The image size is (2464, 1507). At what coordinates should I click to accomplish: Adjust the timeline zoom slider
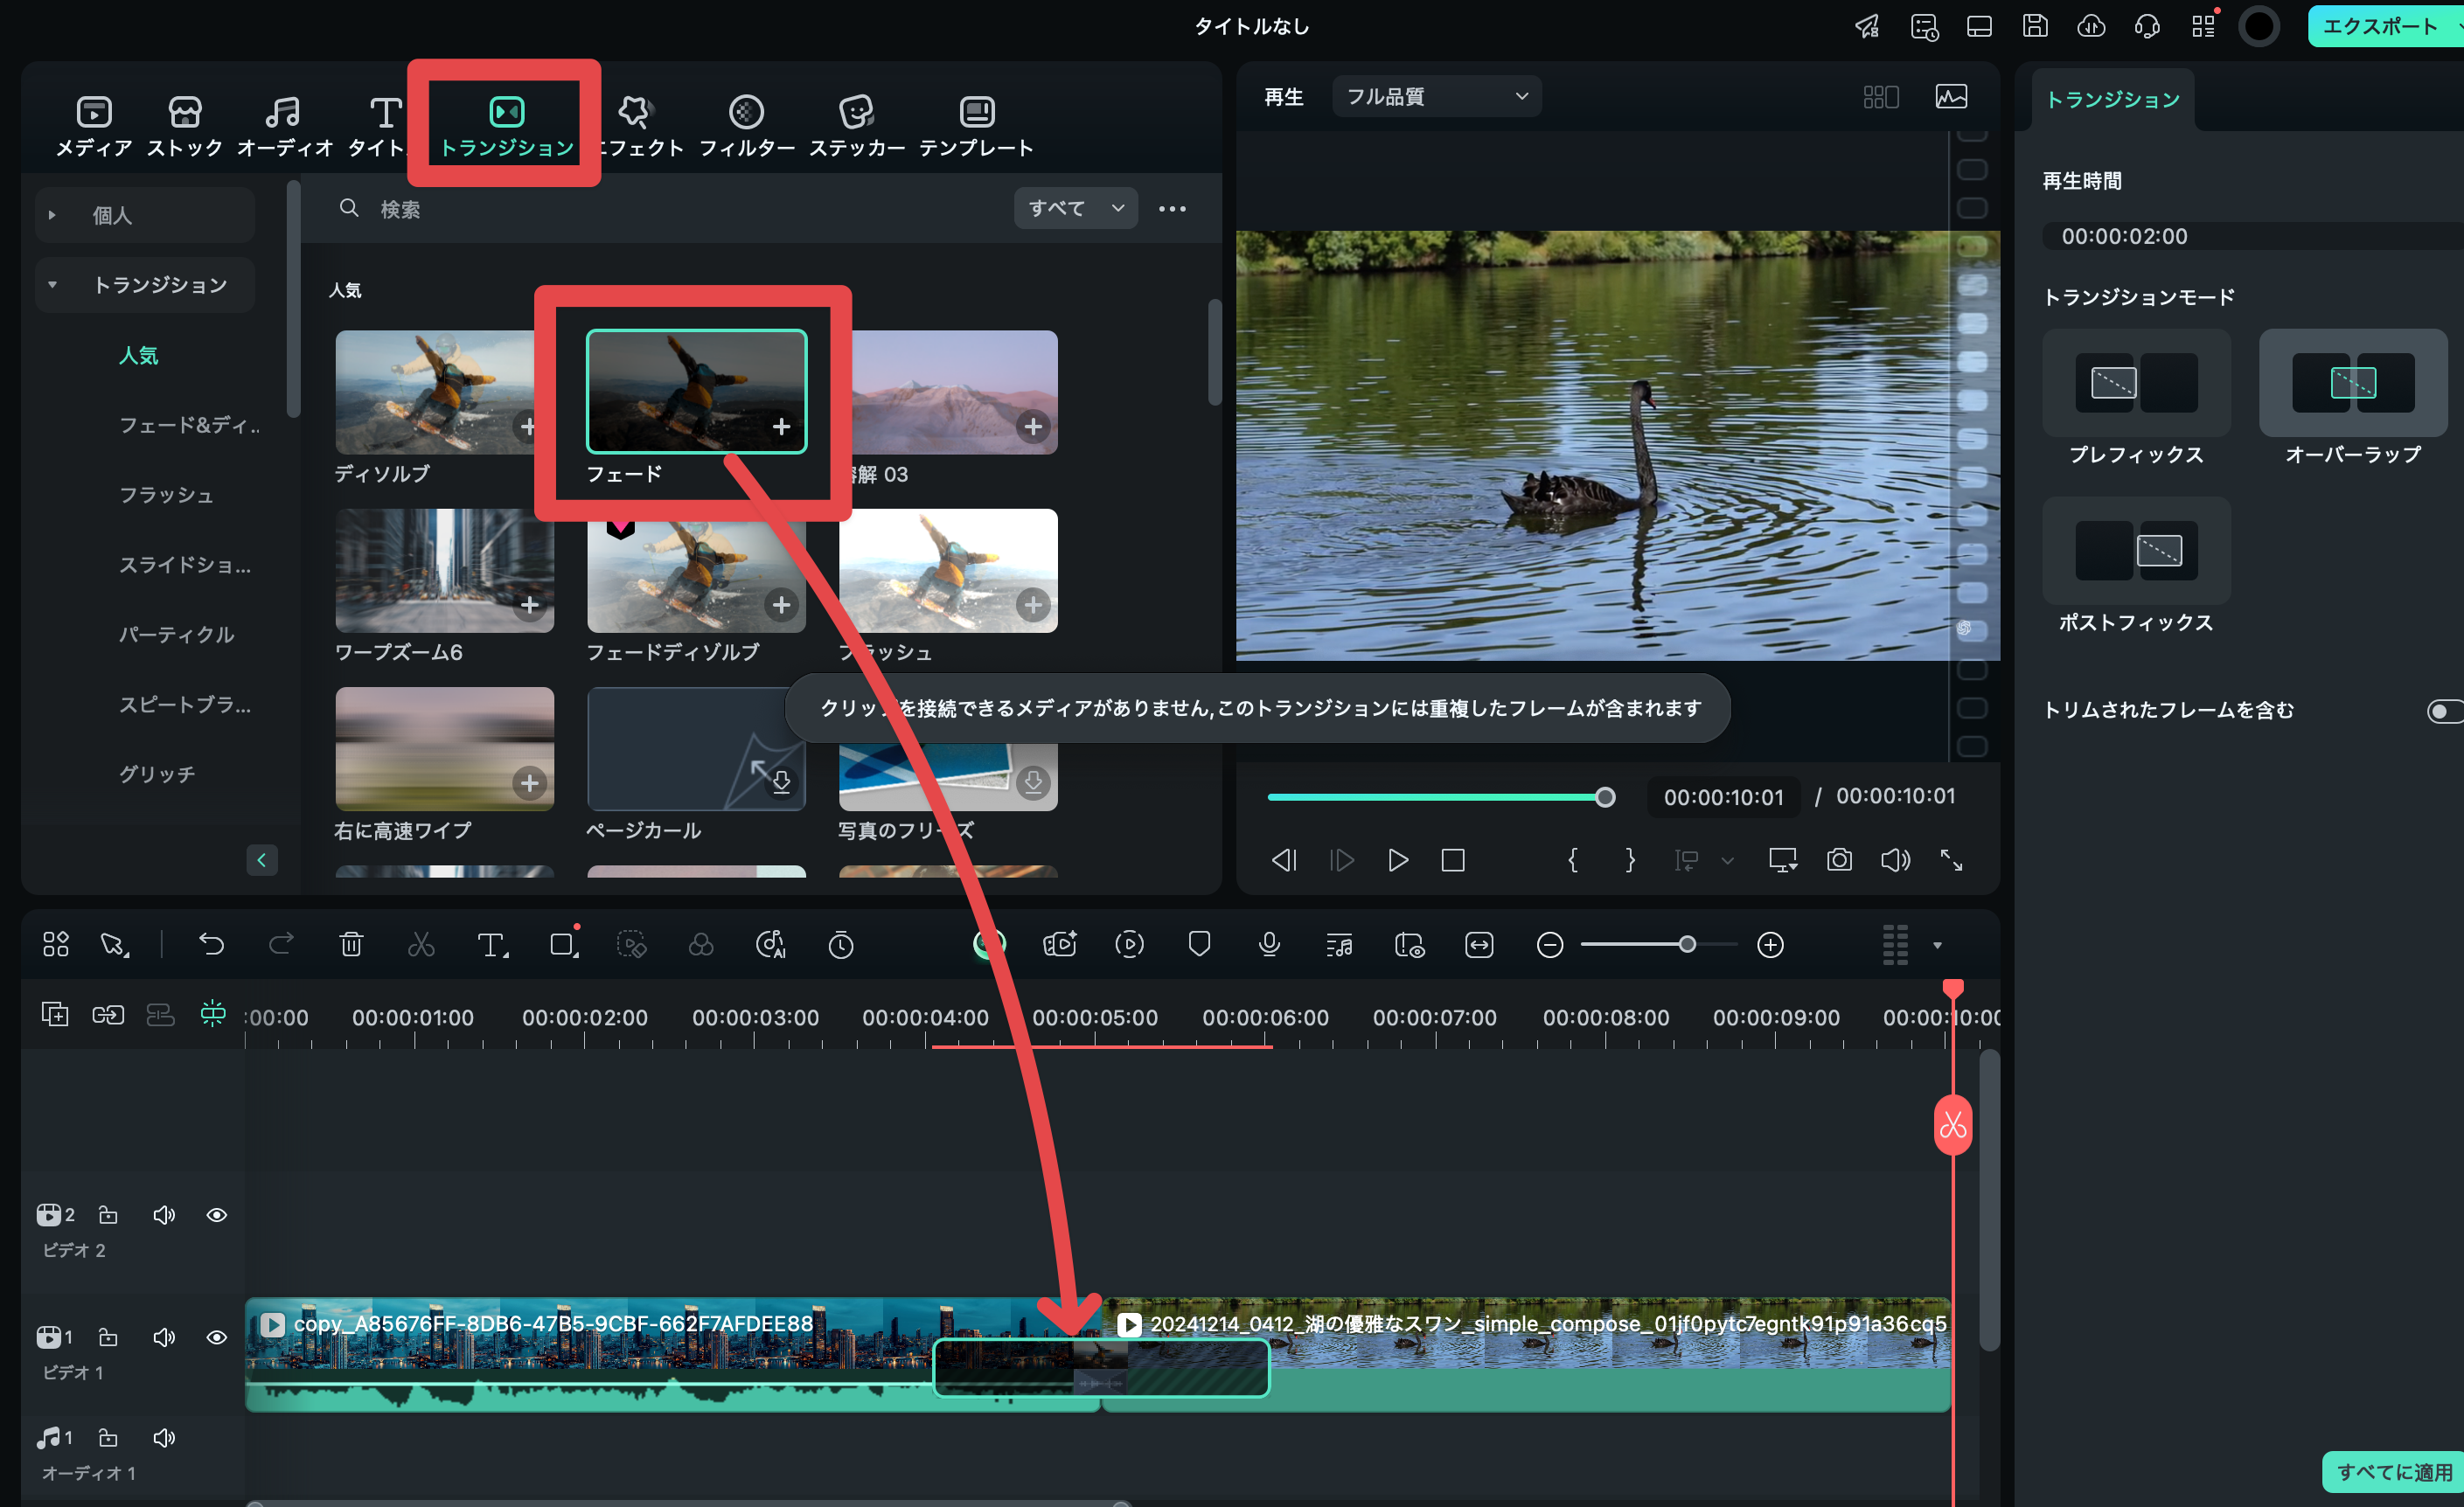pos(1660,945)
